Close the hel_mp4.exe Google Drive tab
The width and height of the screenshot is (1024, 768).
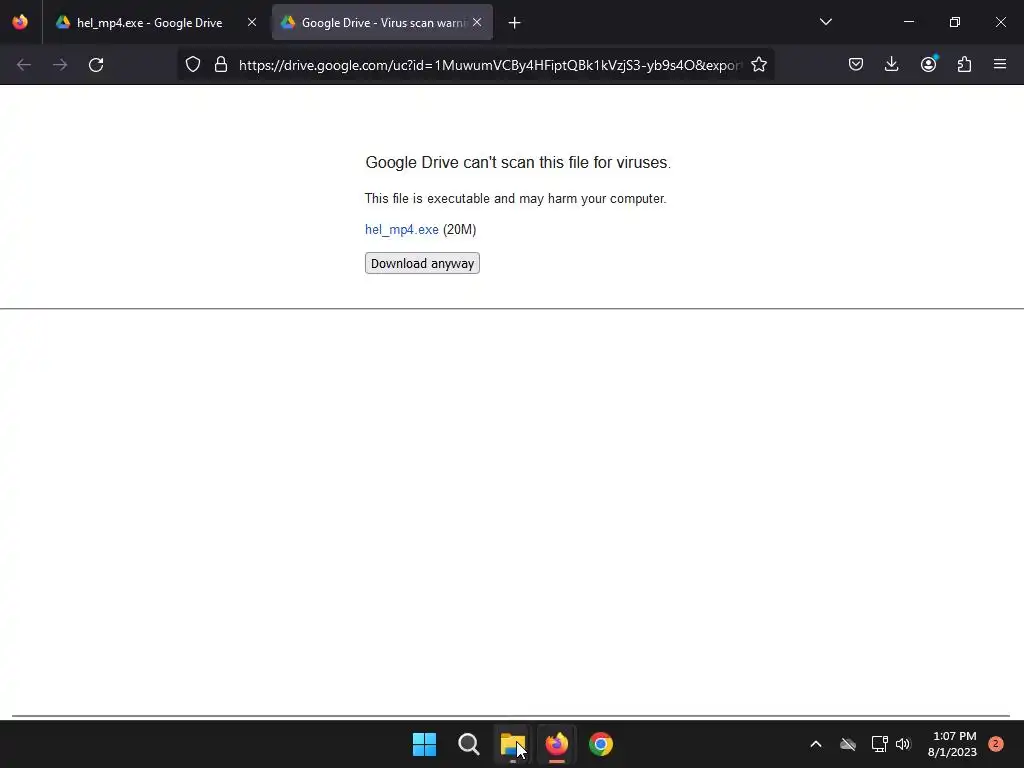[x=252, y=22]
